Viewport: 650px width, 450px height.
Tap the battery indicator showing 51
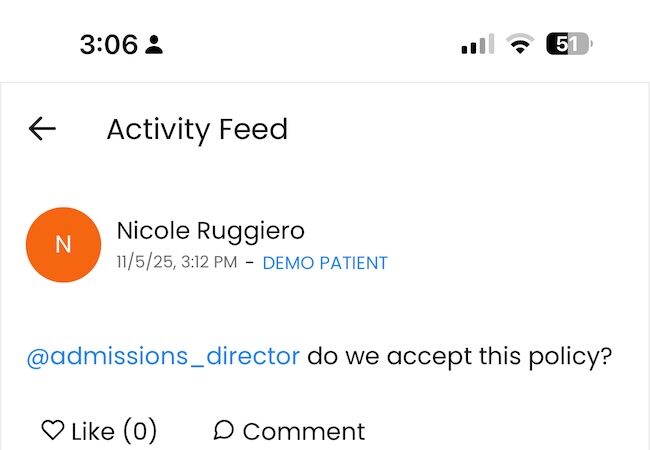click(569, 45)
